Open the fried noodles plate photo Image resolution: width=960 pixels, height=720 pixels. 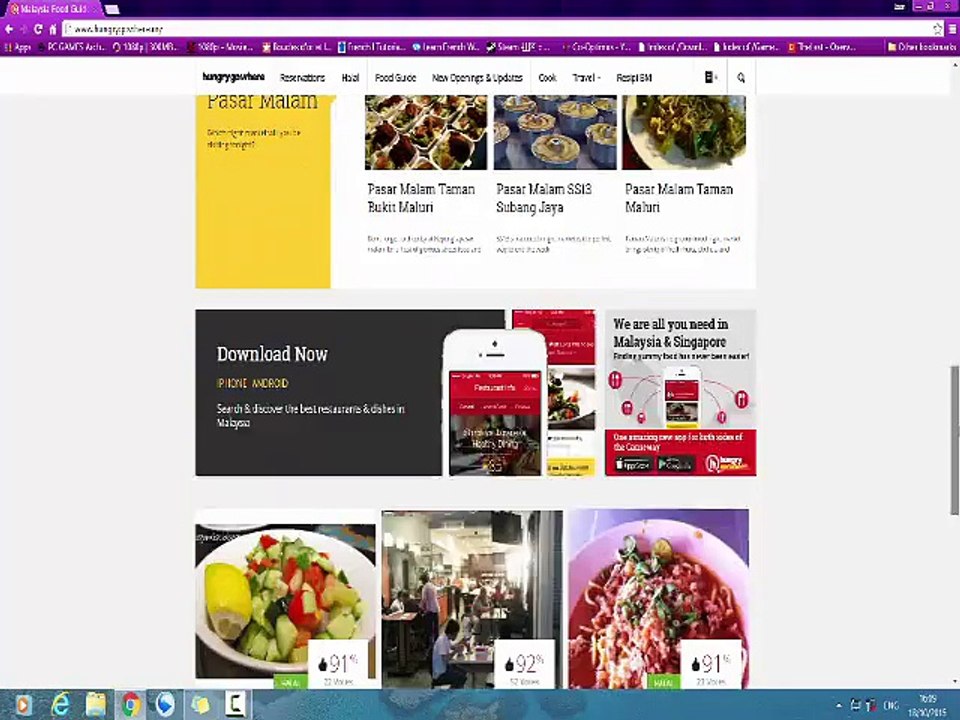click(x=684, y=132)
